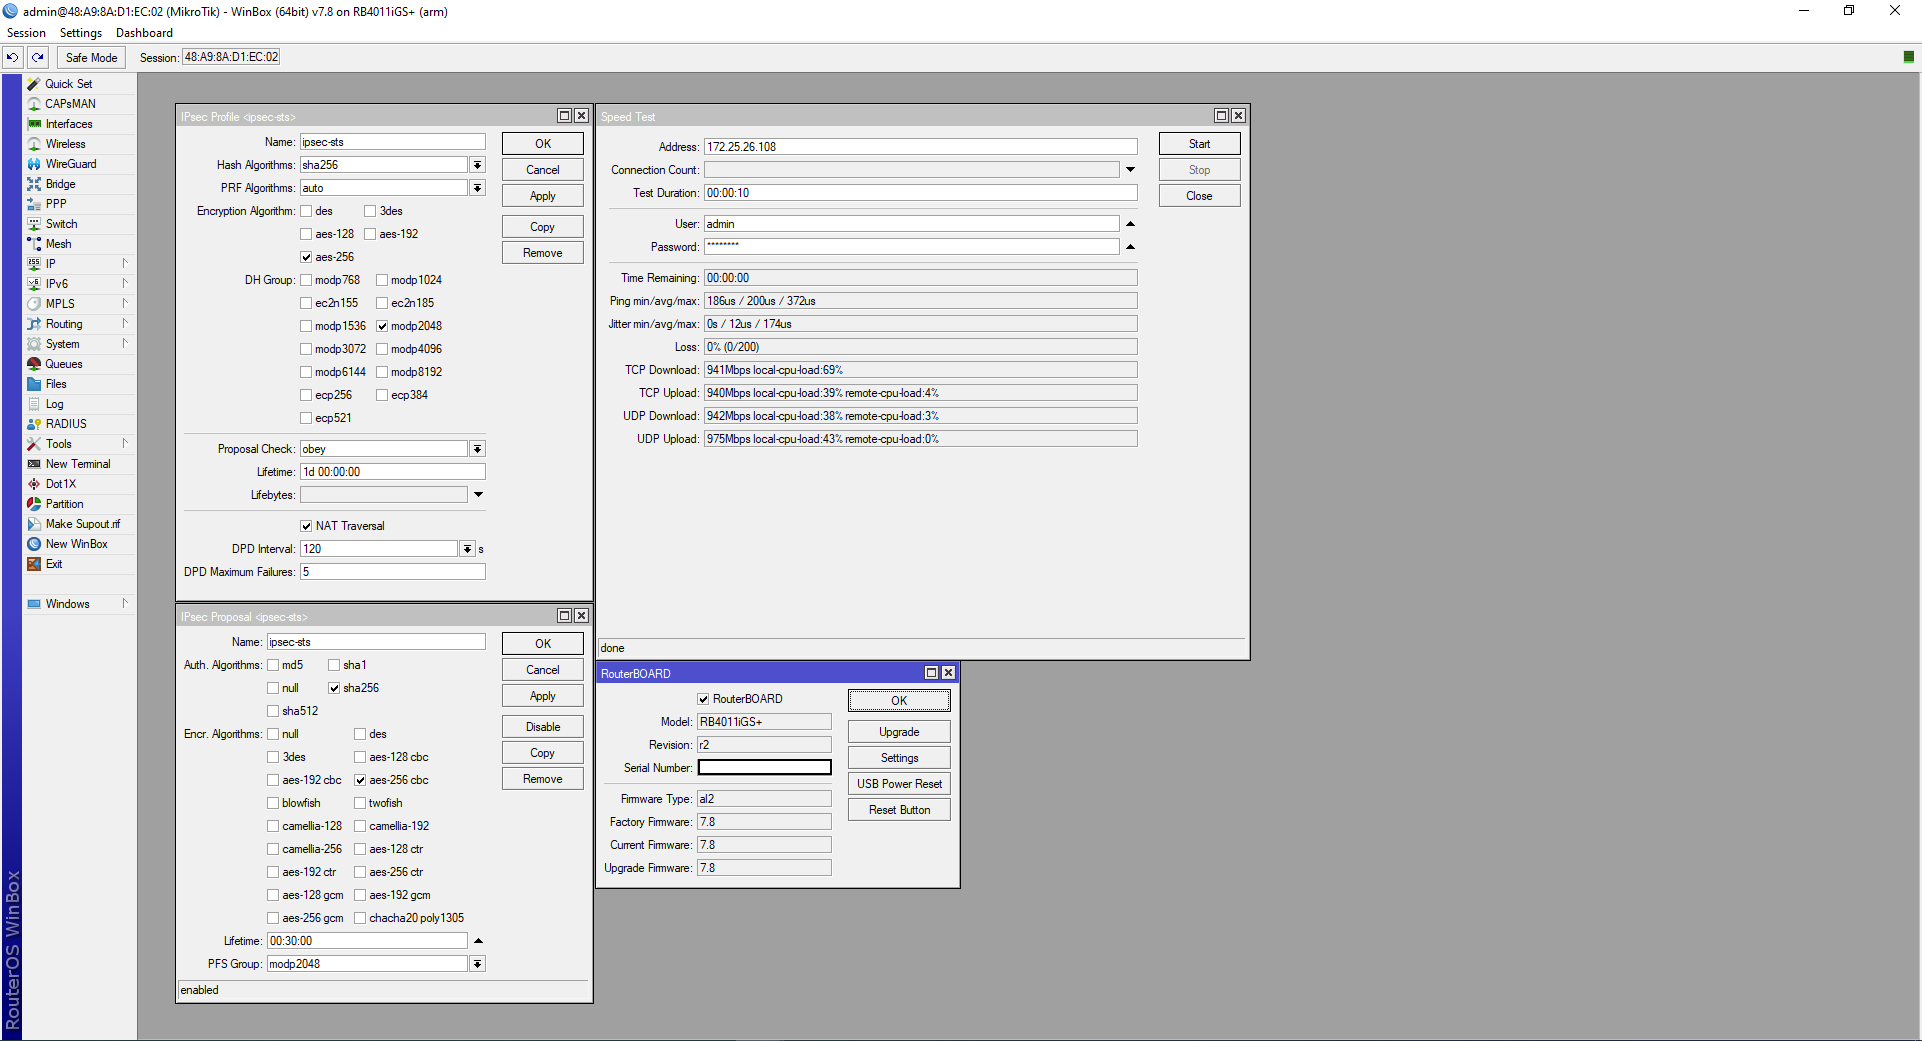The height and width of the screenshot is (1041, 1922).
Task: Toggle Safe Mode button
Action: pos(91,58)
